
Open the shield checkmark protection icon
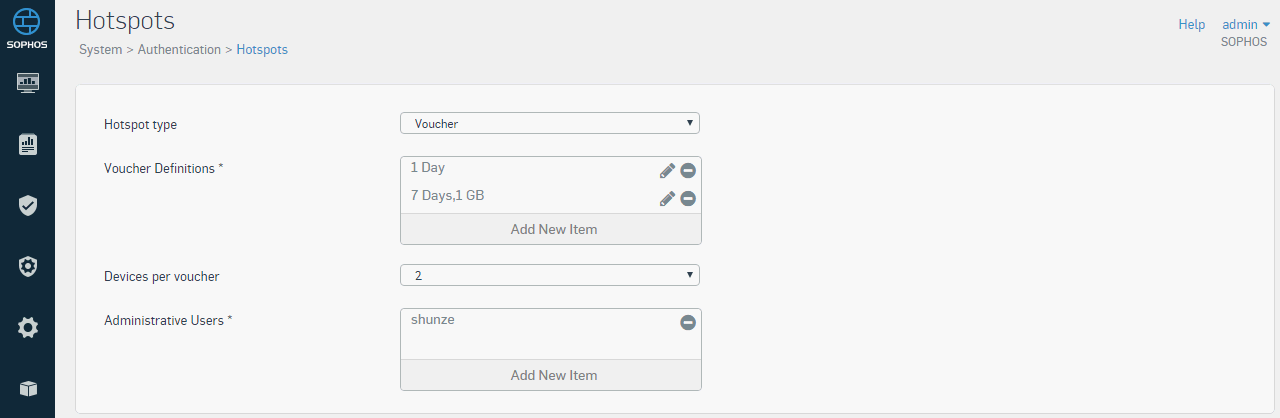28,206
